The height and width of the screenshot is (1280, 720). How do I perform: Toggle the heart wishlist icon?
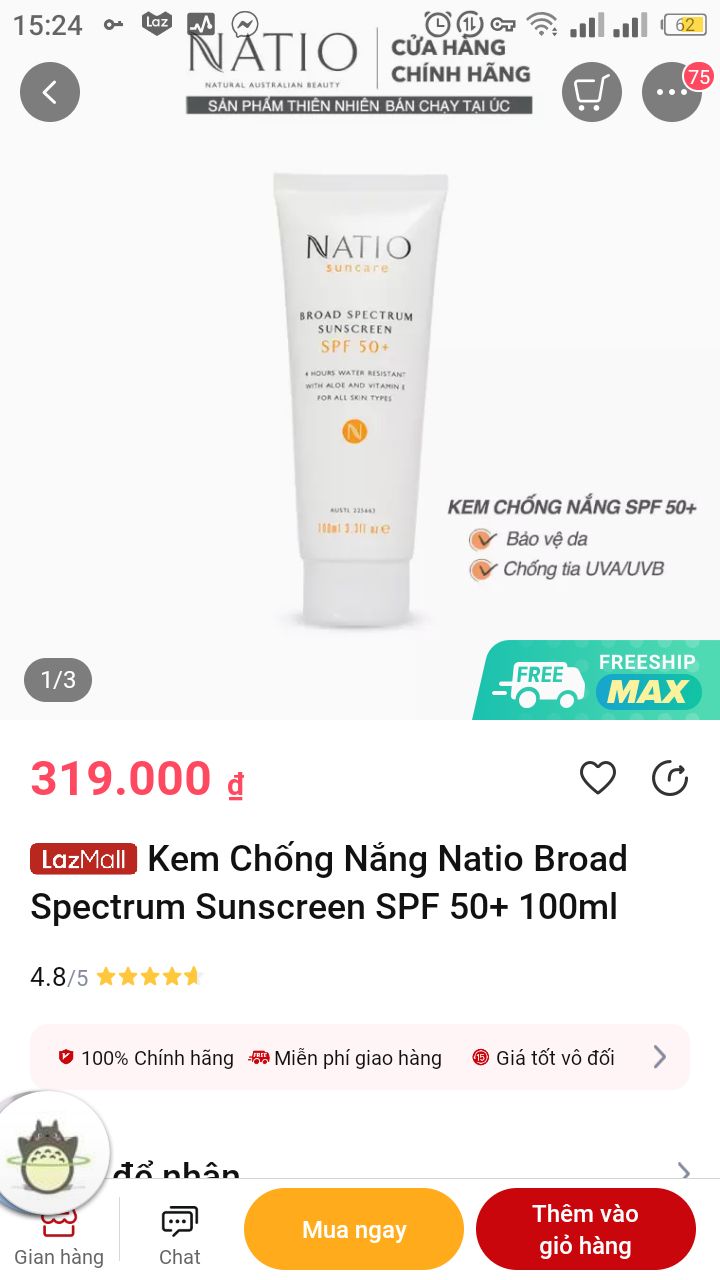click(x=598, y=778)
